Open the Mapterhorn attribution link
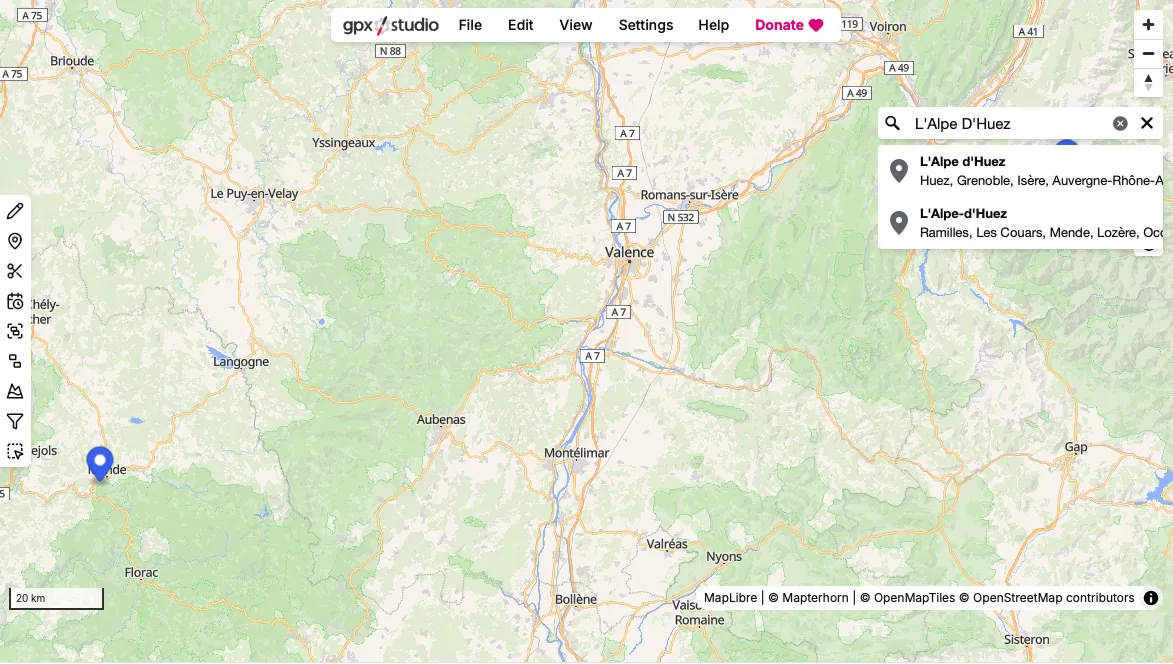The height and width of the screenshot is (664, 1173). point(808,597)
